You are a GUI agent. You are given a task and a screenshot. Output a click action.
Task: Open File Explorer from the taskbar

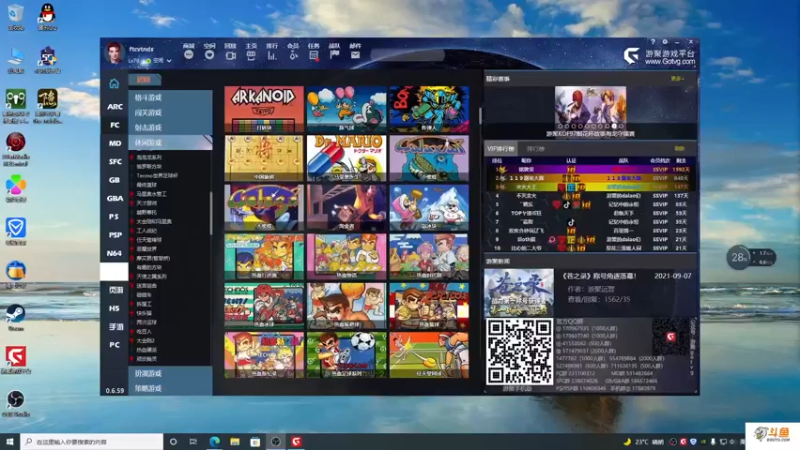(x=235, y=441)
